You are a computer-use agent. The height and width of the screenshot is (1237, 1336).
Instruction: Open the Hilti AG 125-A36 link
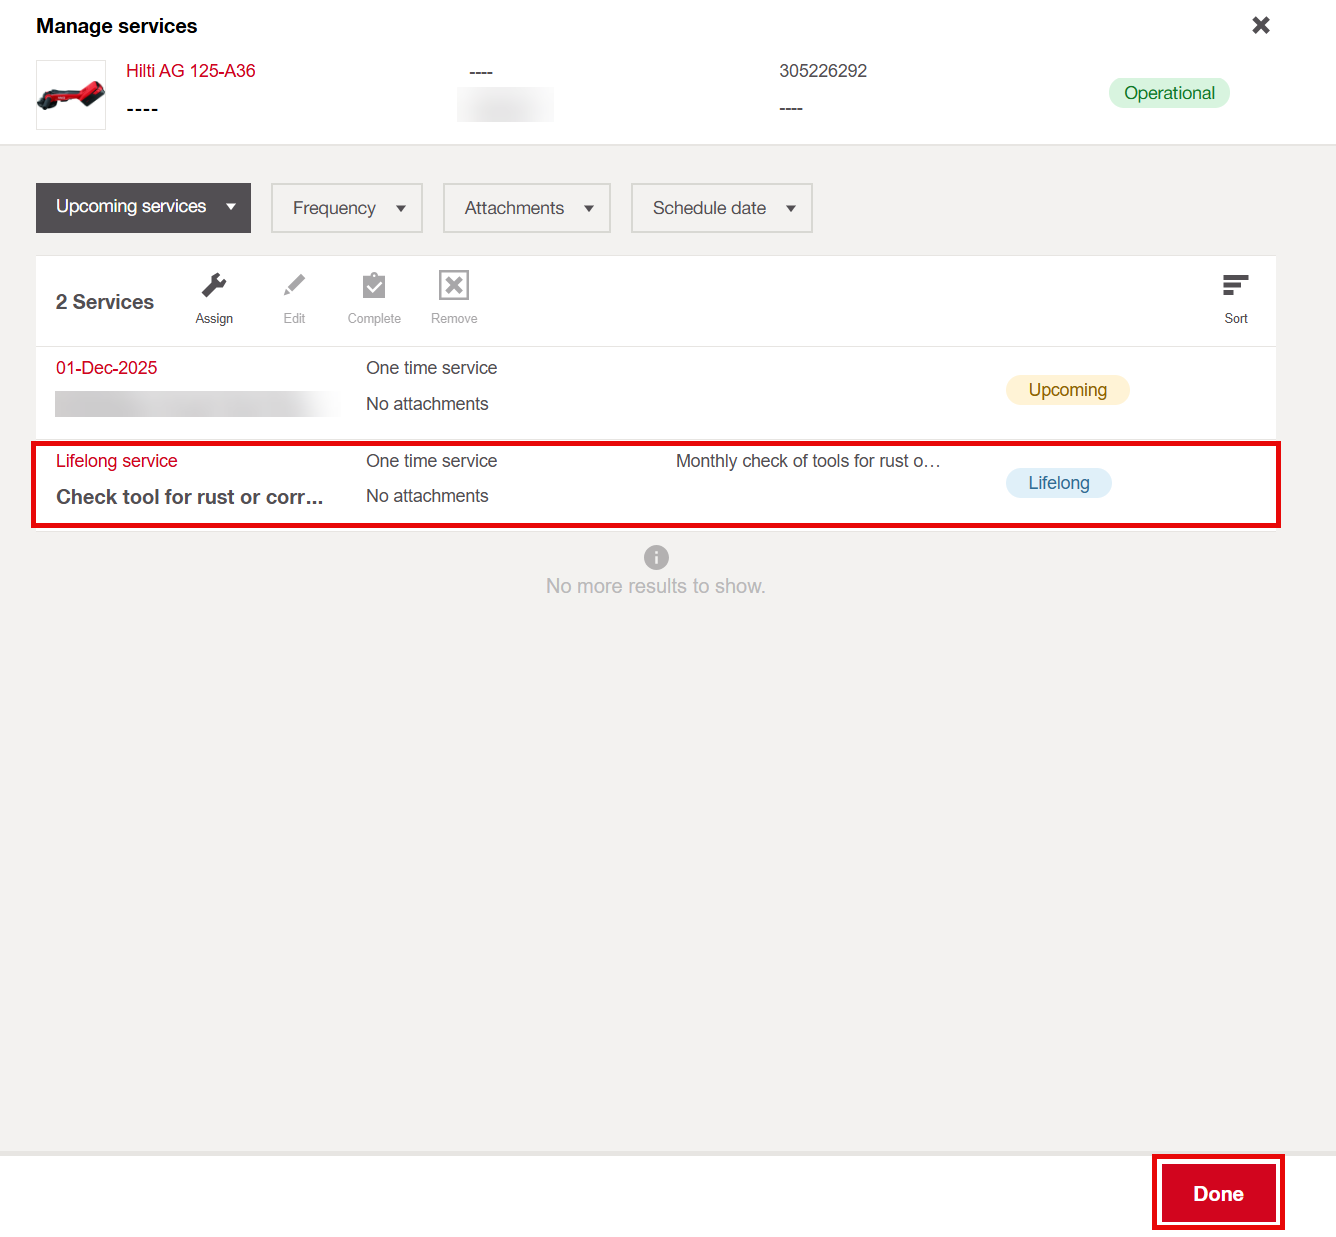[191, 71]
